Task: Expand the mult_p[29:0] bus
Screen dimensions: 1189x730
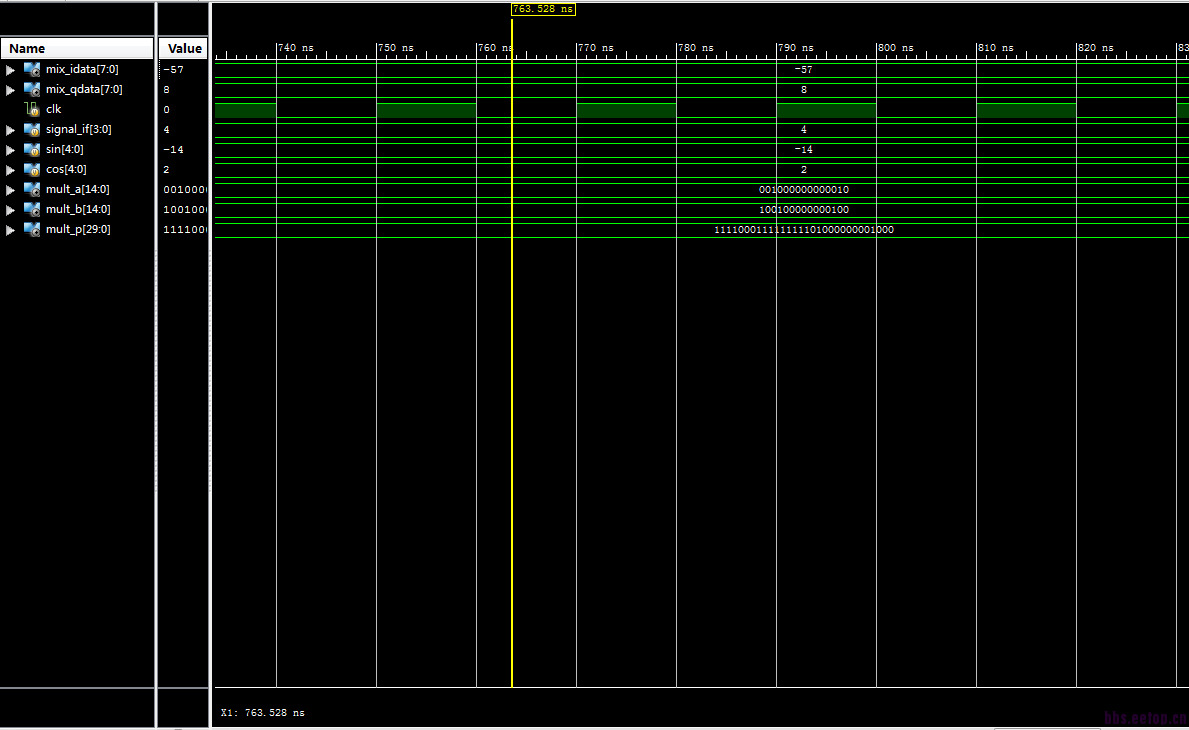Action: coord(11,230)
